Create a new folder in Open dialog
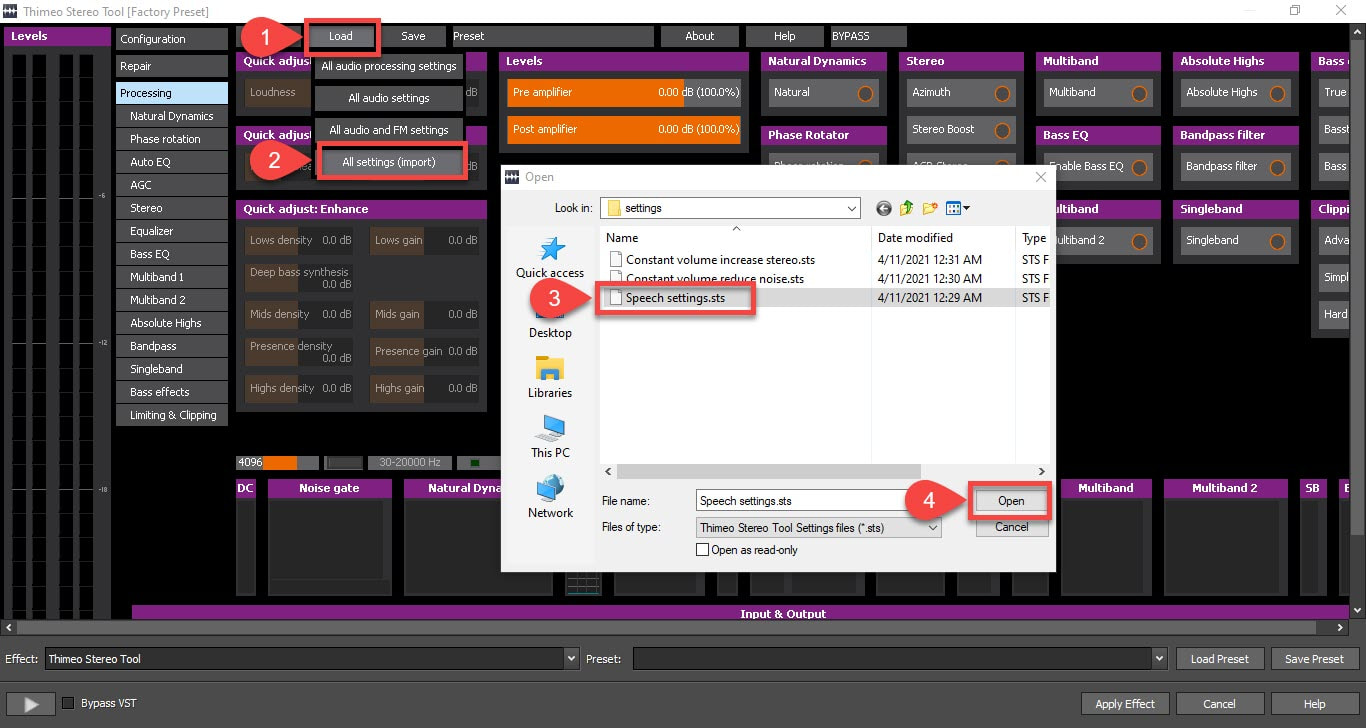 tap(930, 208)
